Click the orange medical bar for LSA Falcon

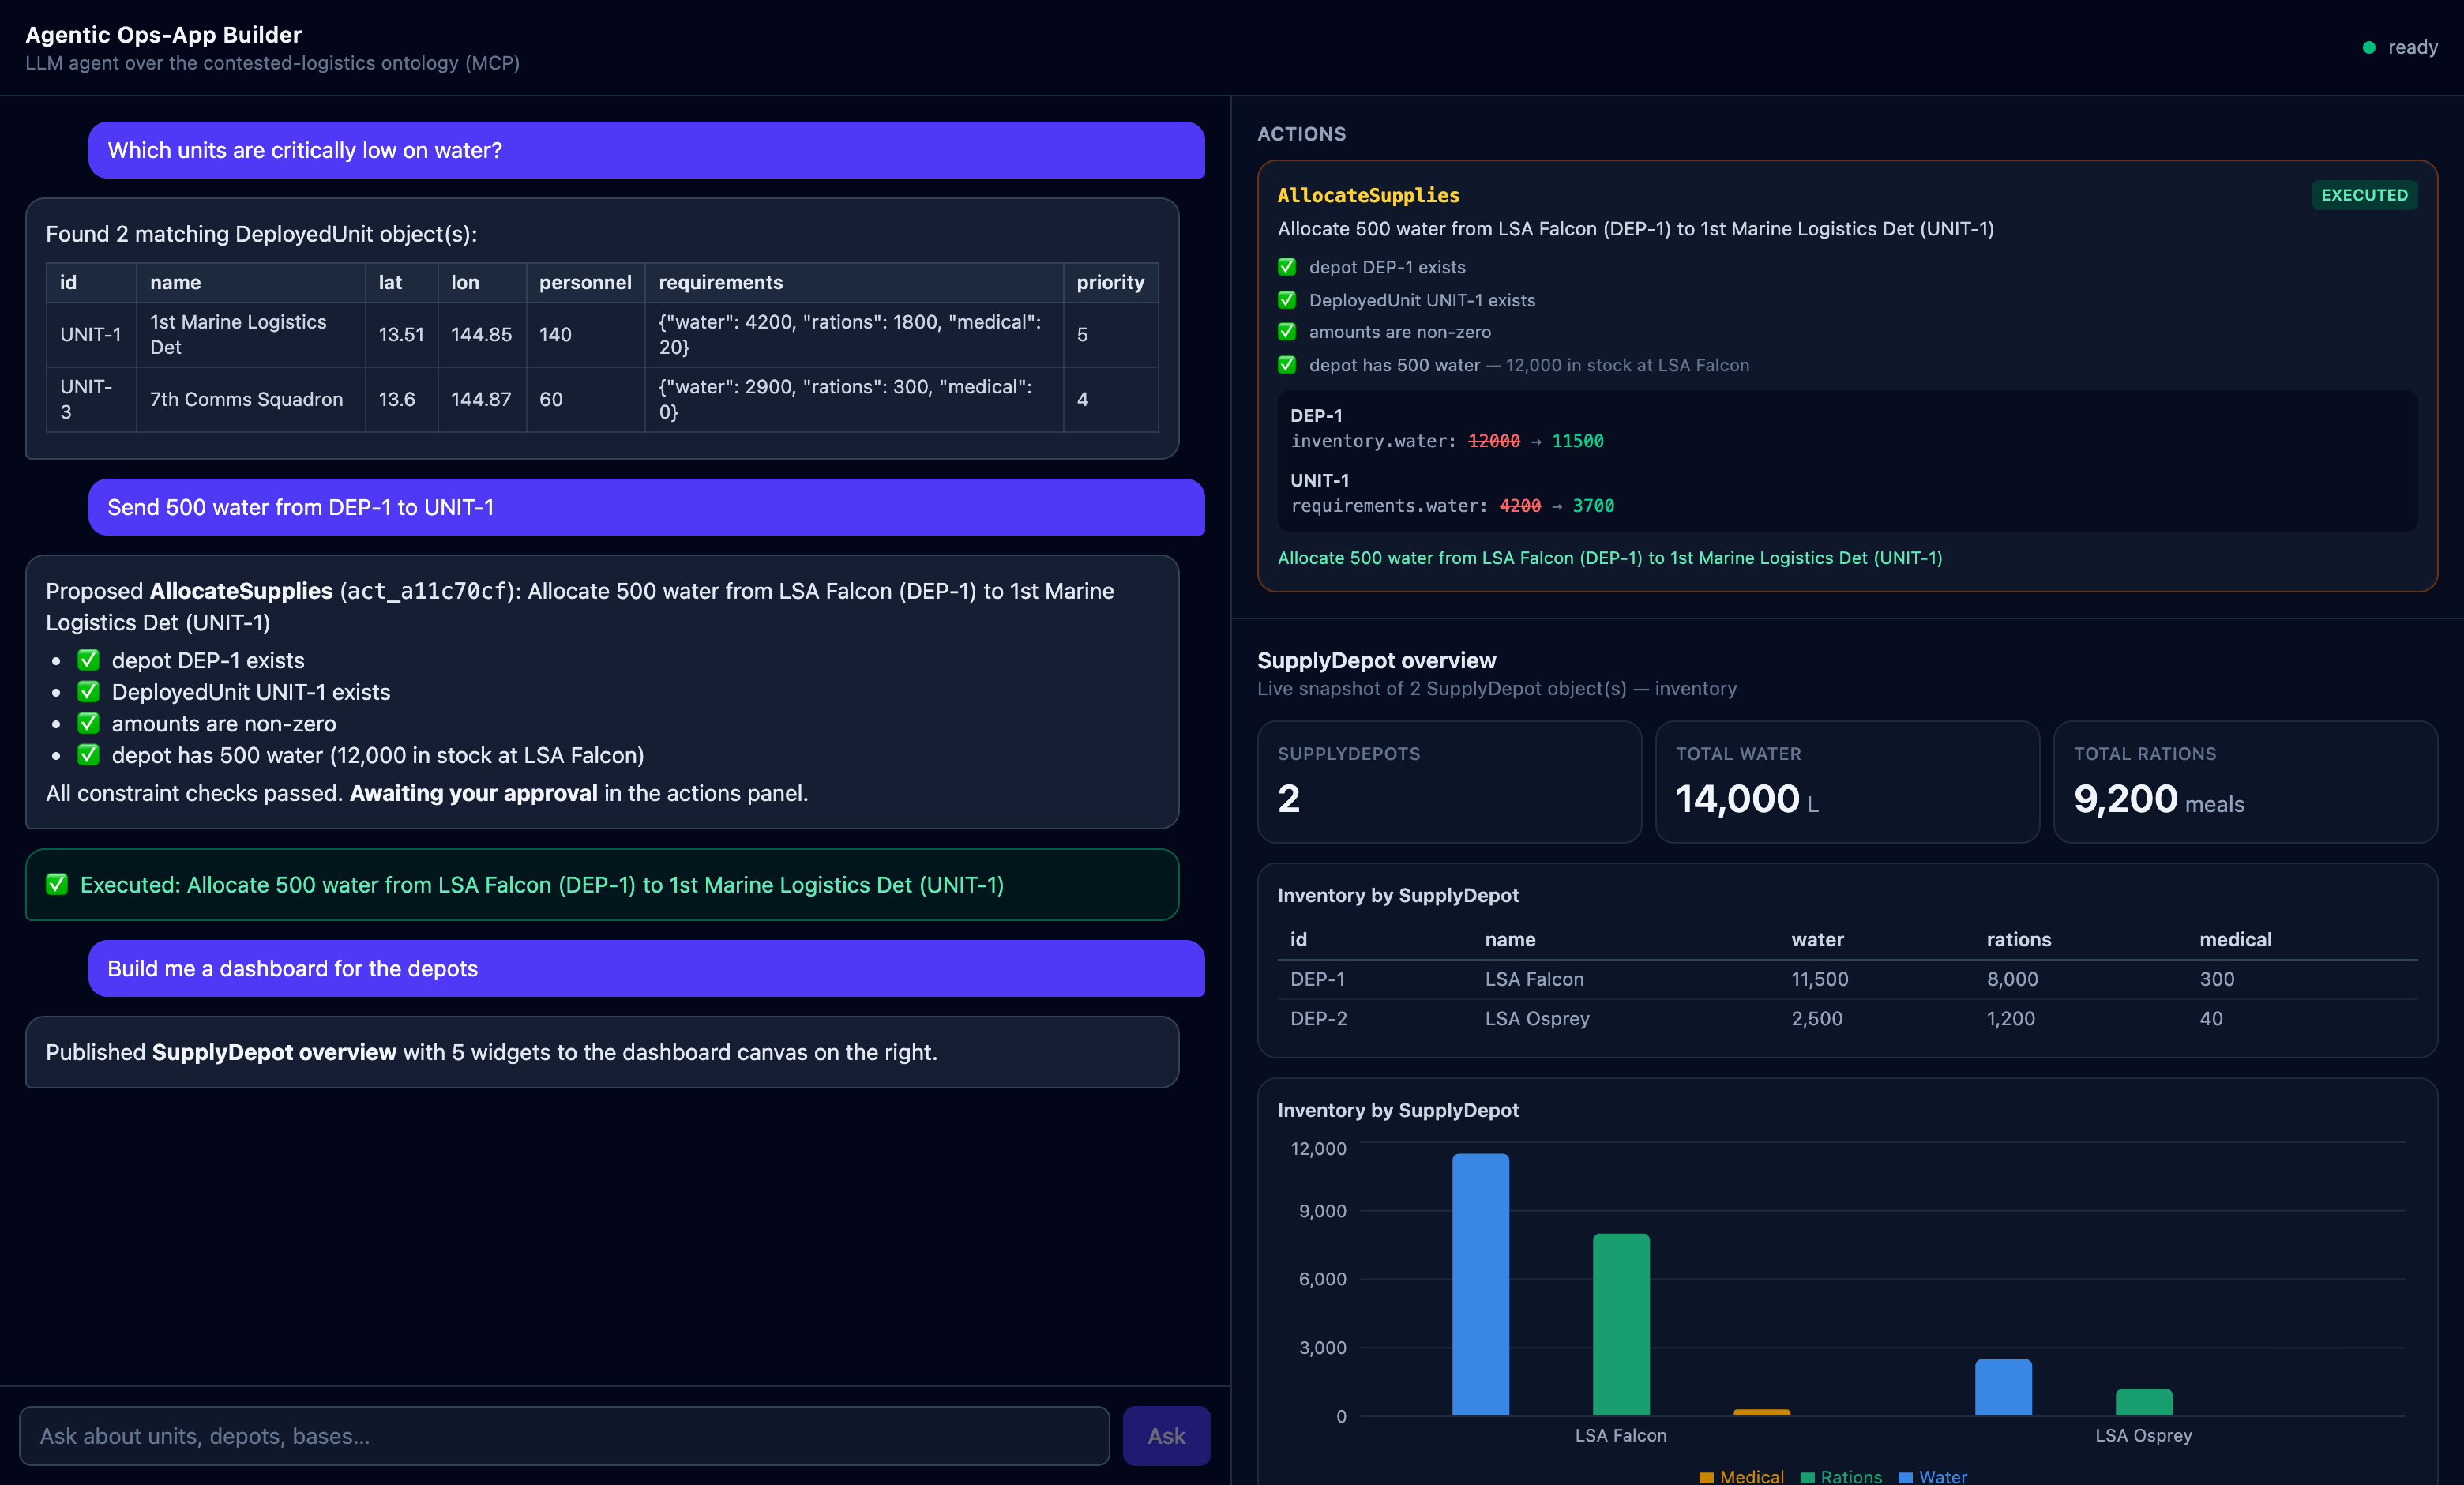click(1761, 1412)
